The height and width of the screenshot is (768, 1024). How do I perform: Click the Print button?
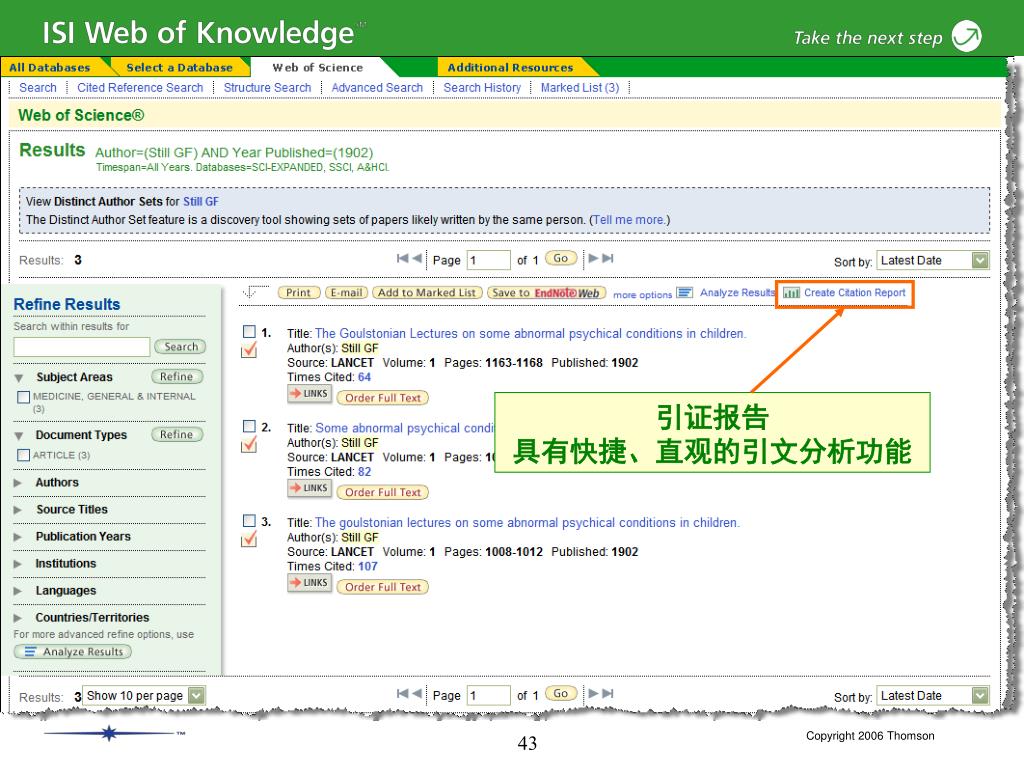point(298,293)
